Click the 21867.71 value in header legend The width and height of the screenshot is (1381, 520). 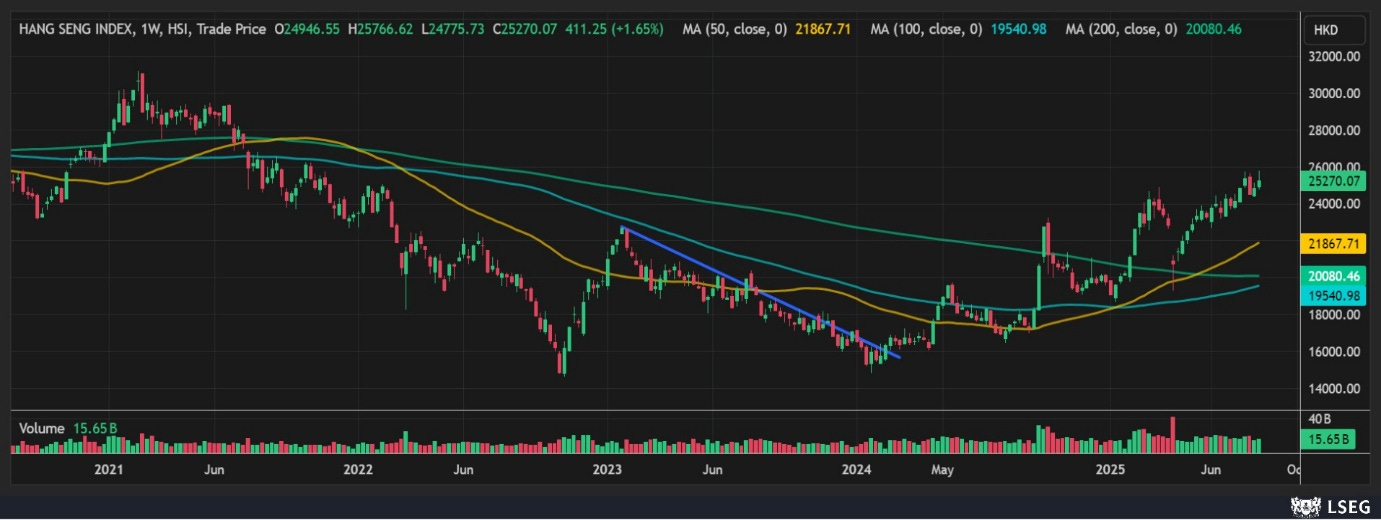[823, 30]
